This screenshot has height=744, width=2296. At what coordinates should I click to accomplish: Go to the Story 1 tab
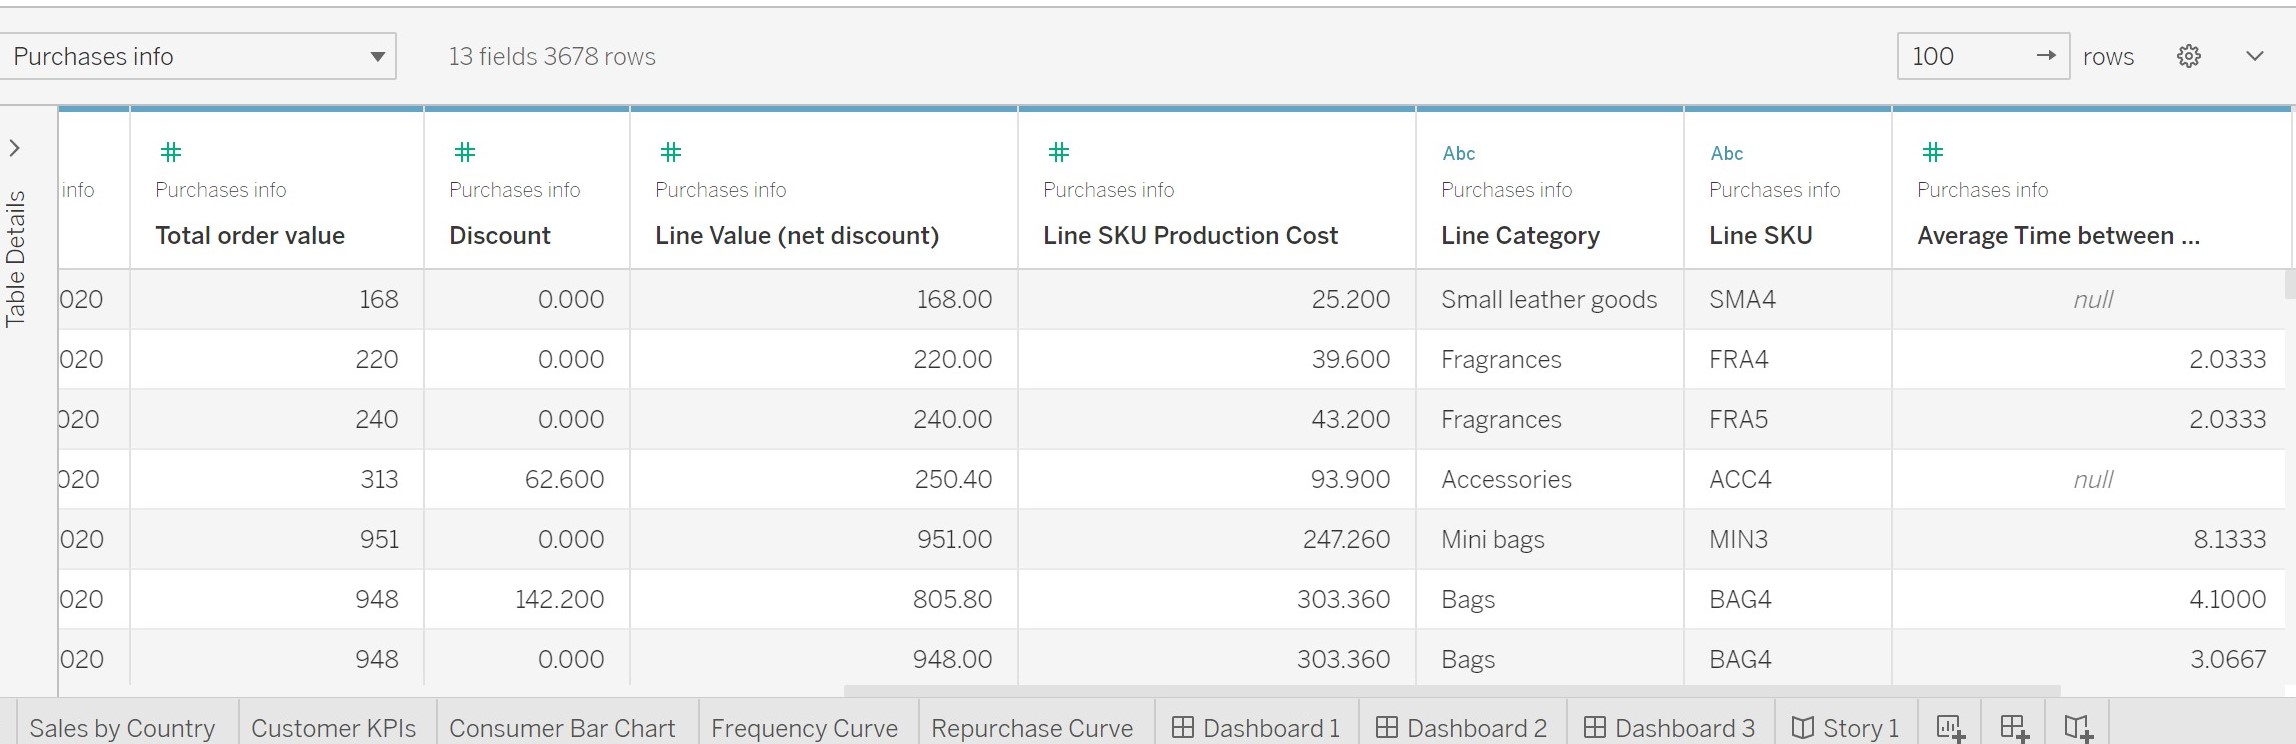point(1845,728)
